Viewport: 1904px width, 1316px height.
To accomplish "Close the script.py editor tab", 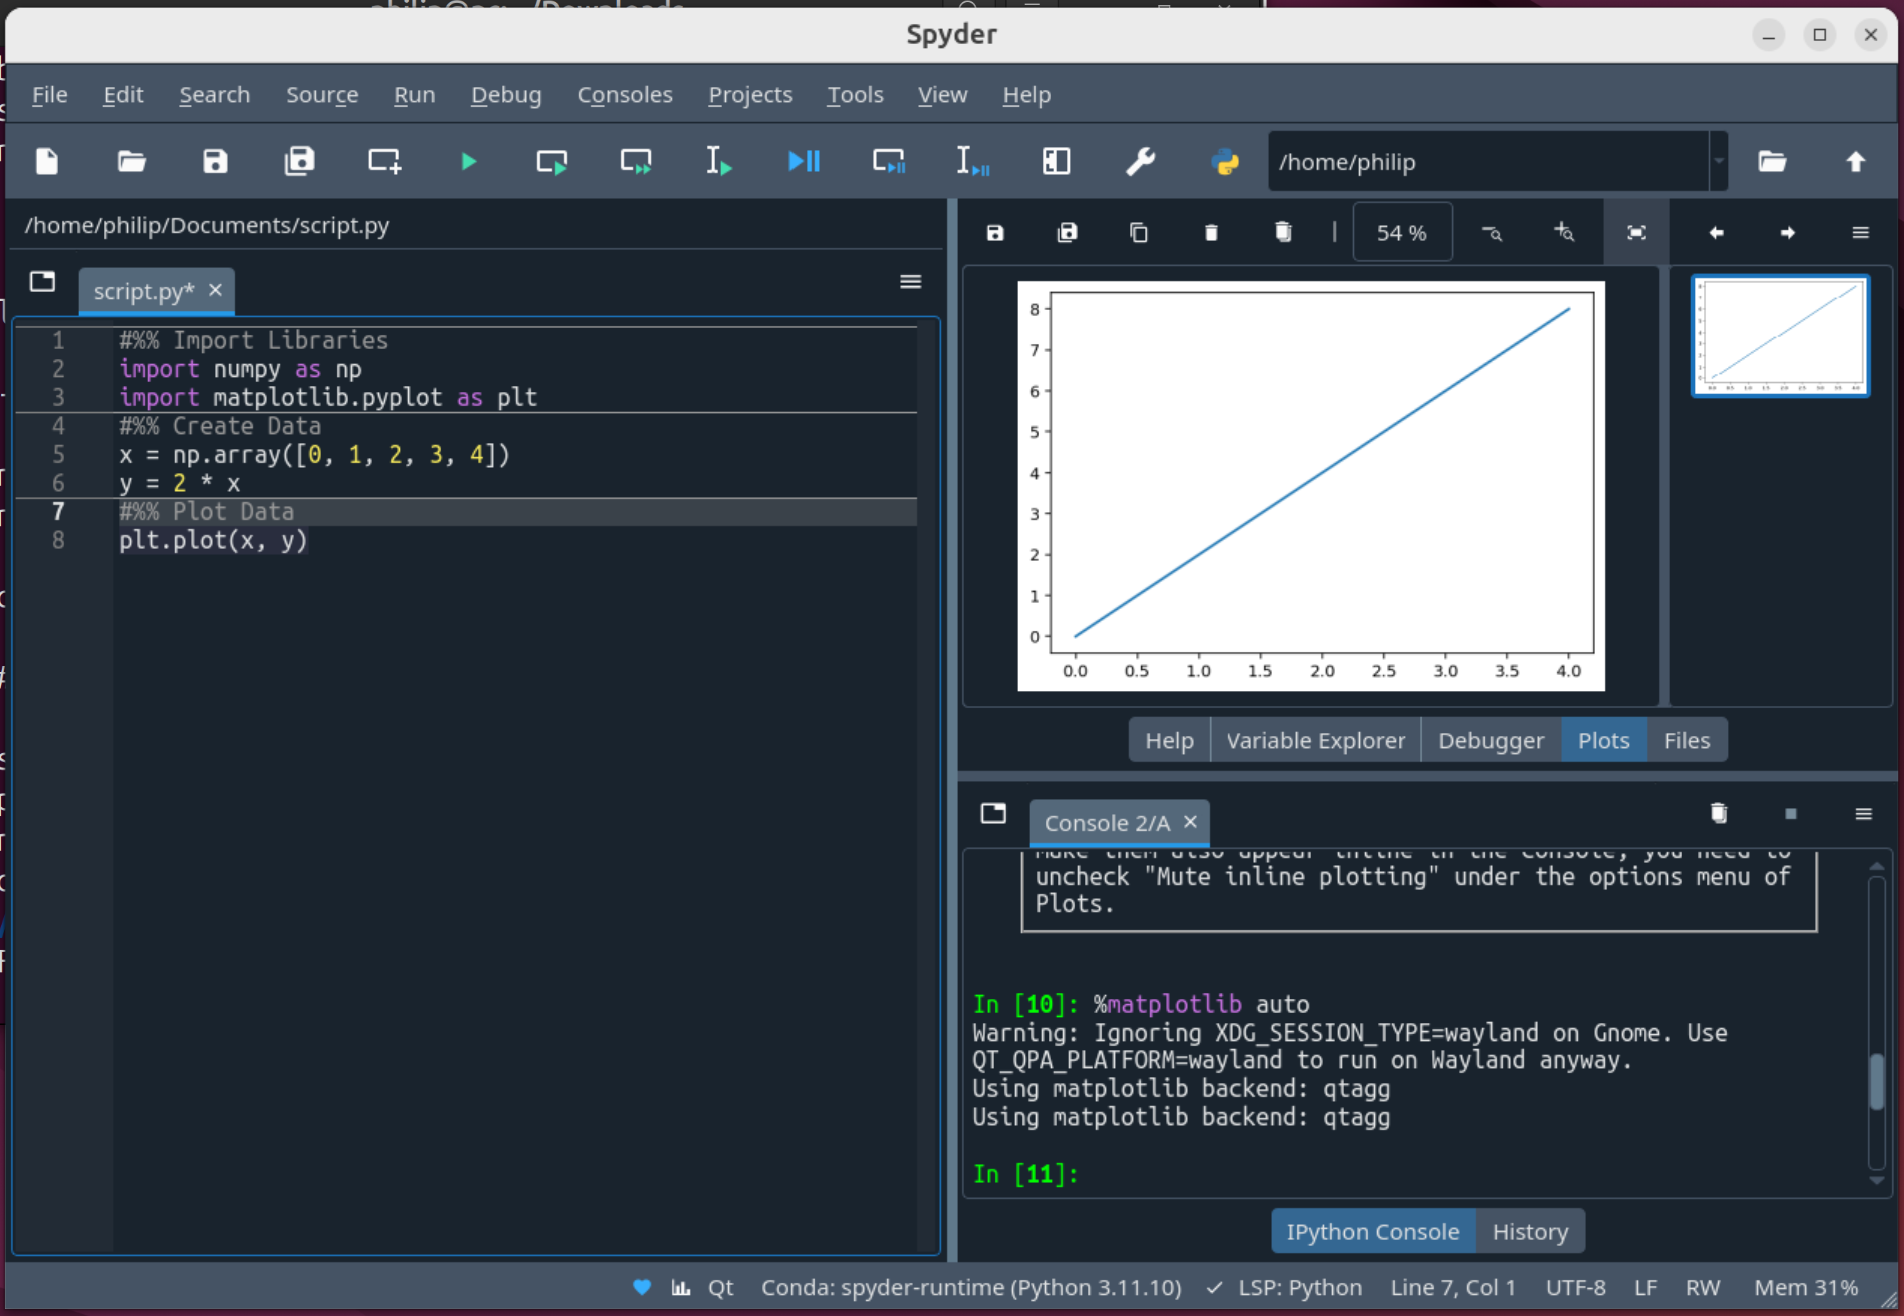I will tap(215, 290).
